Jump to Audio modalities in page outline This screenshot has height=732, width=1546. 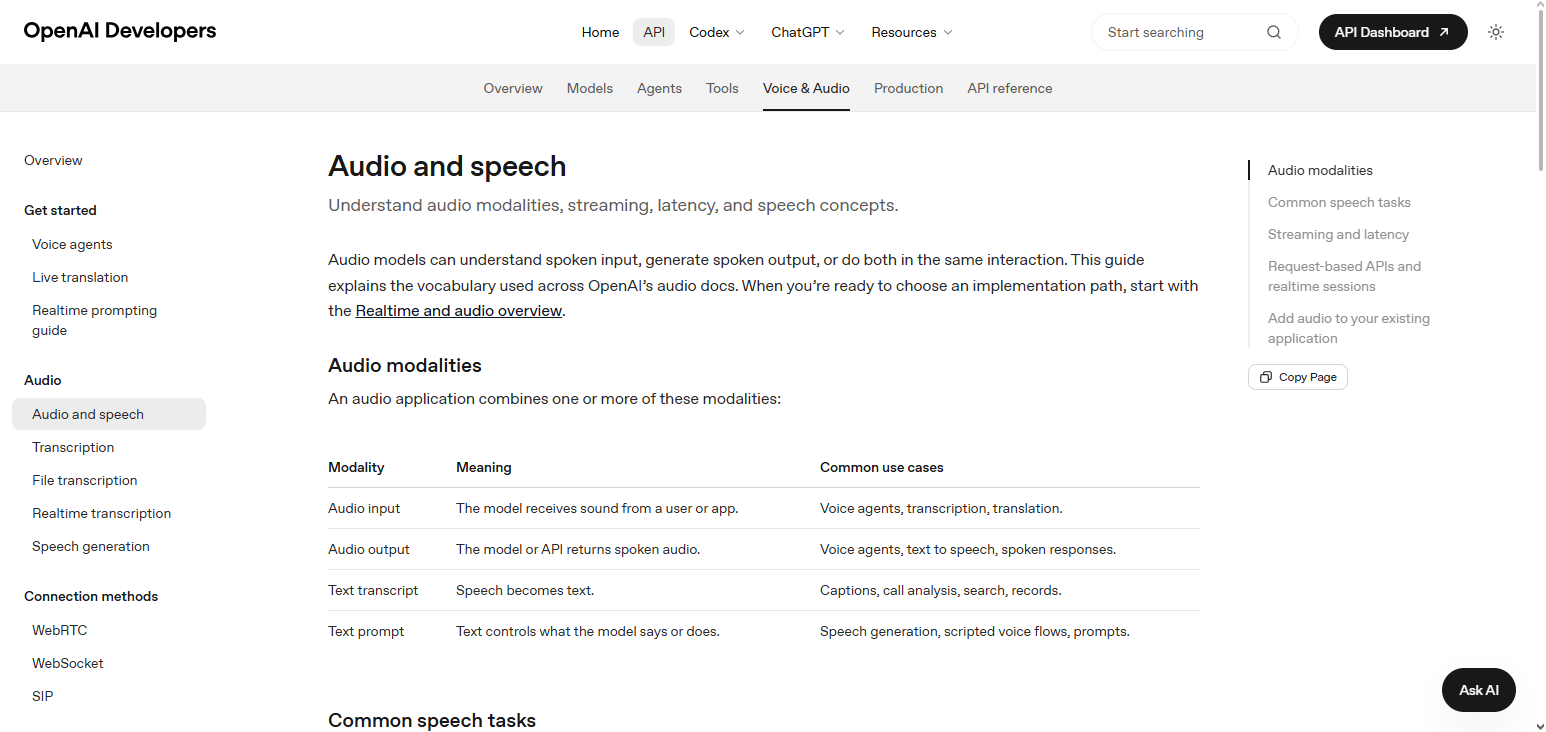click(1320, 170)
